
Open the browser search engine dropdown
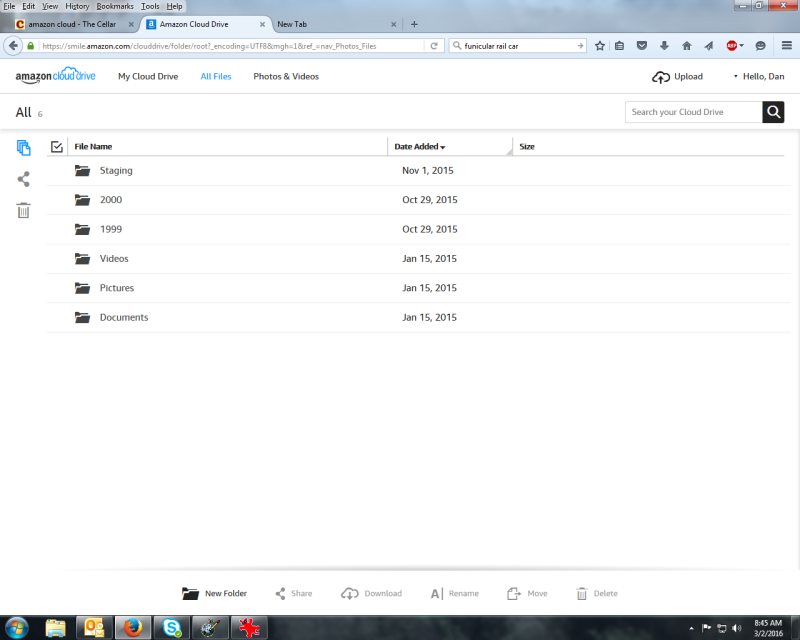pyautogui.click(x=457, y=45)
